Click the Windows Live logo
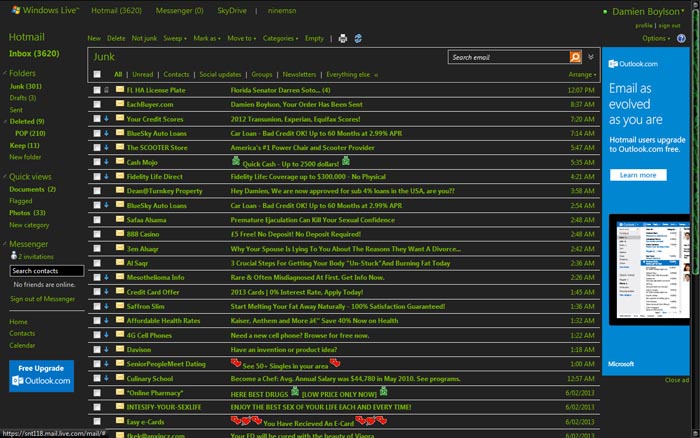Image resolution: width=700 pixels, height=438 pixels. tap(45, 10)
